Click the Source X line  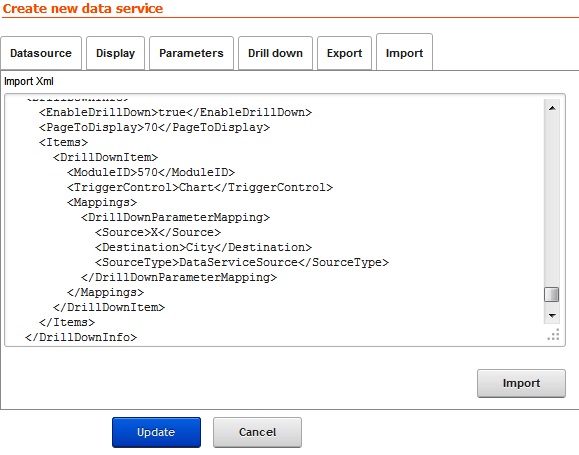click(158, 232)
